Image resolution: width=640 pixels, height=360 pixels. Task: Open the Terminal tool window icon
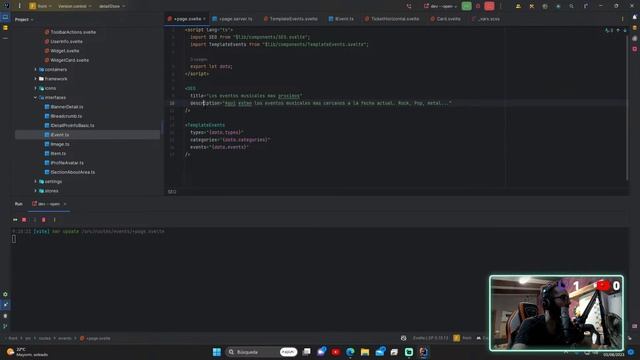(5, 316)
